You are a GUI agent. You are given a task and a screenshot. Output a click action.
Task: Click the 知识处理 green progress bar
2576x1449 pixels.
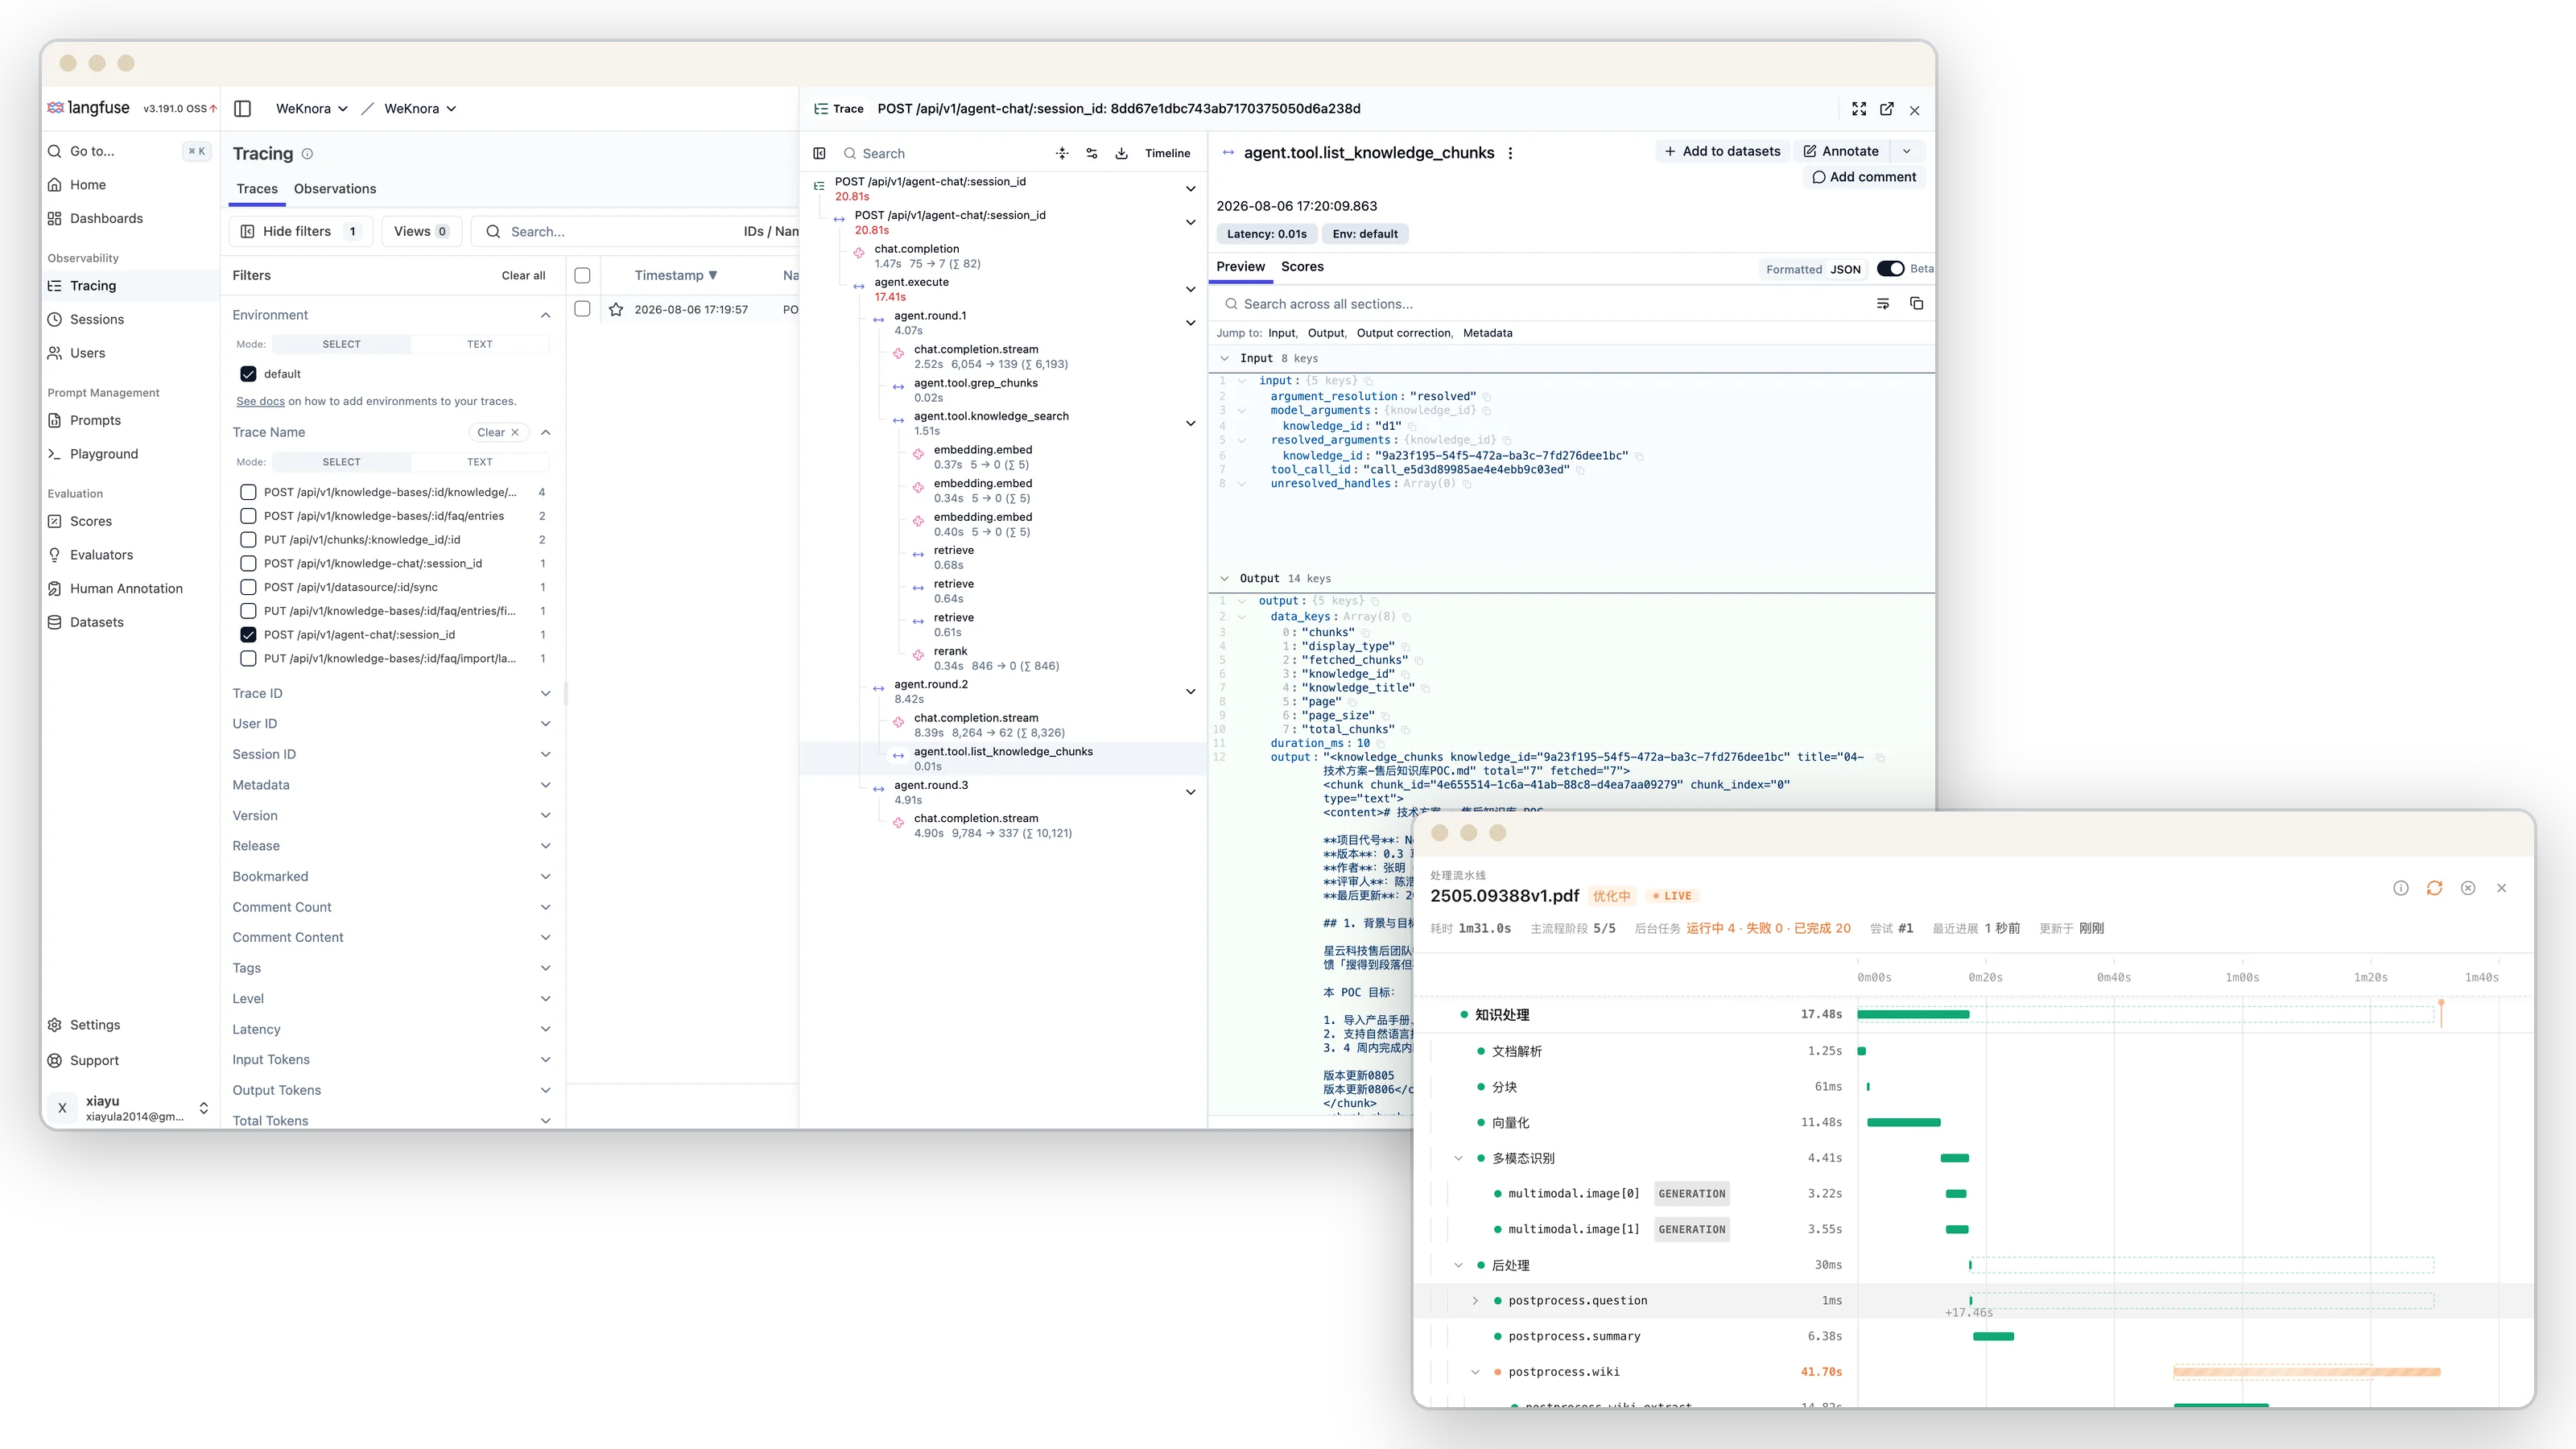(x=1913, y=1014)
